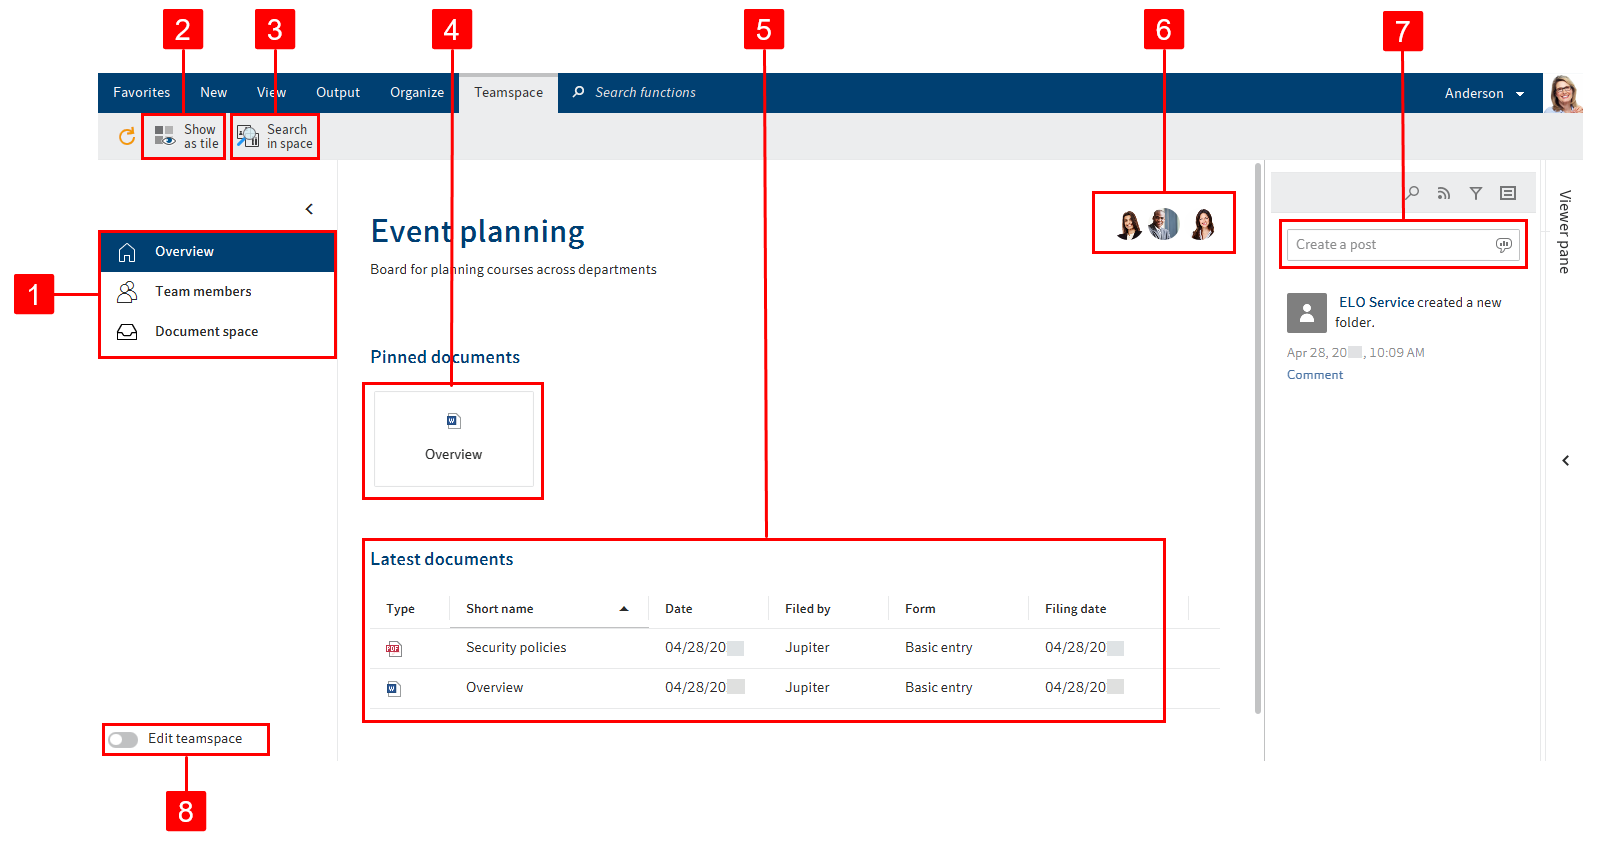The height and width of the screenshot is (844, 1614).
Task: Collapse the left navigation panel
Action: (x=309, y=209)
